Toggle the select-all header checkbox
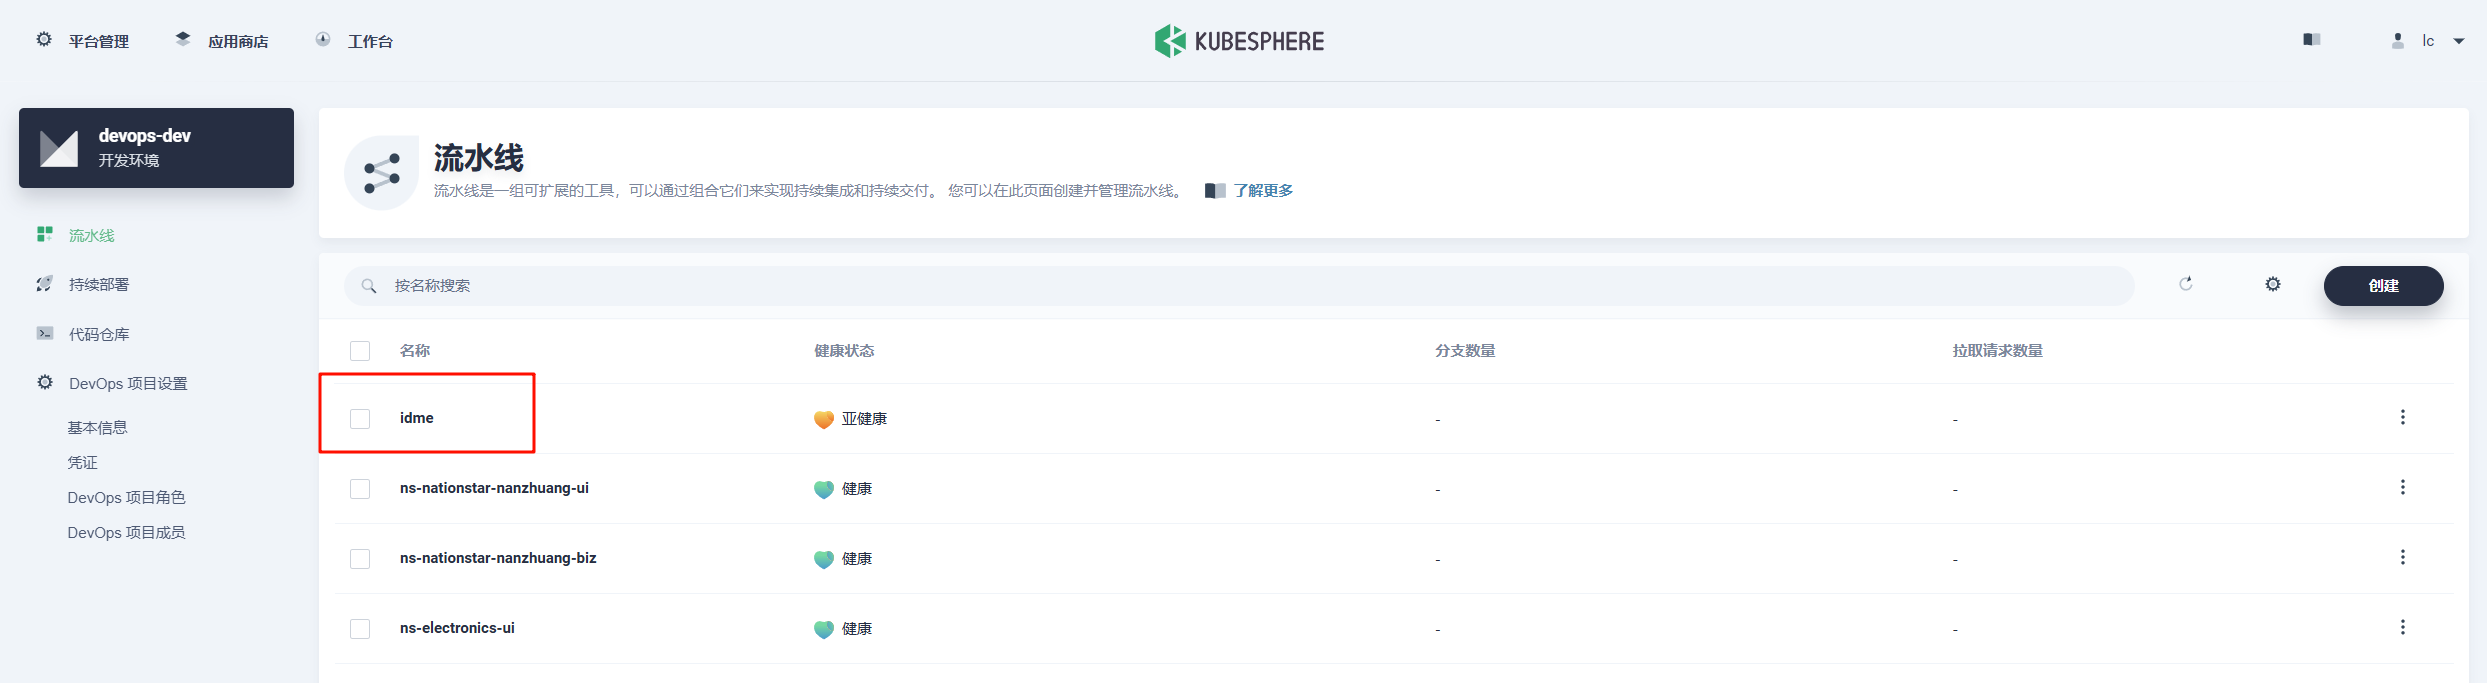 [x=360, y=351]
